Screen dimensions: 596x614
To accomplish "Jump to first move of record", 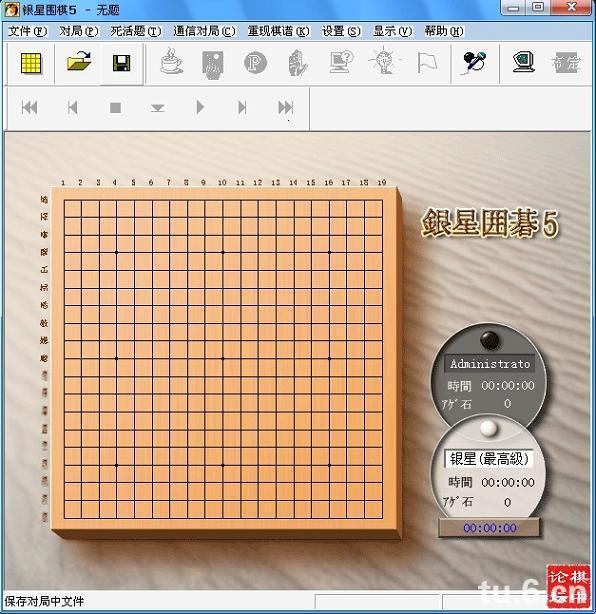I will click(30, 107).
